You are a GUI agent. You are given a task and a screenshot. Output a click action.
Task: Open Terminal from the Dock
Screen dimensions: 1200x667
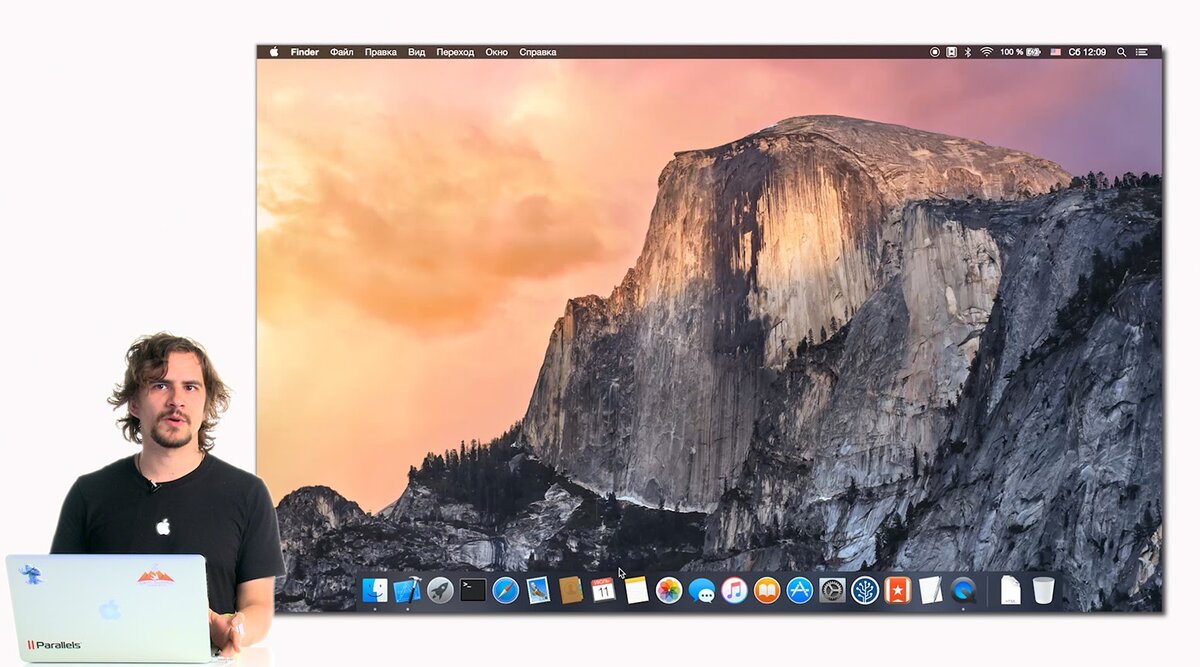[473, 590]
